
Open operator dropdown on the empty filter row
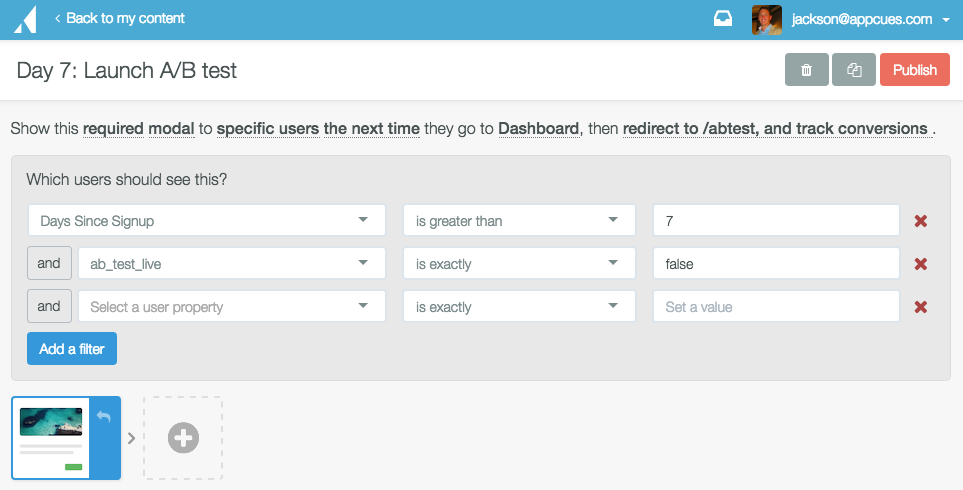pyautogui.click(x=519, y=306)
